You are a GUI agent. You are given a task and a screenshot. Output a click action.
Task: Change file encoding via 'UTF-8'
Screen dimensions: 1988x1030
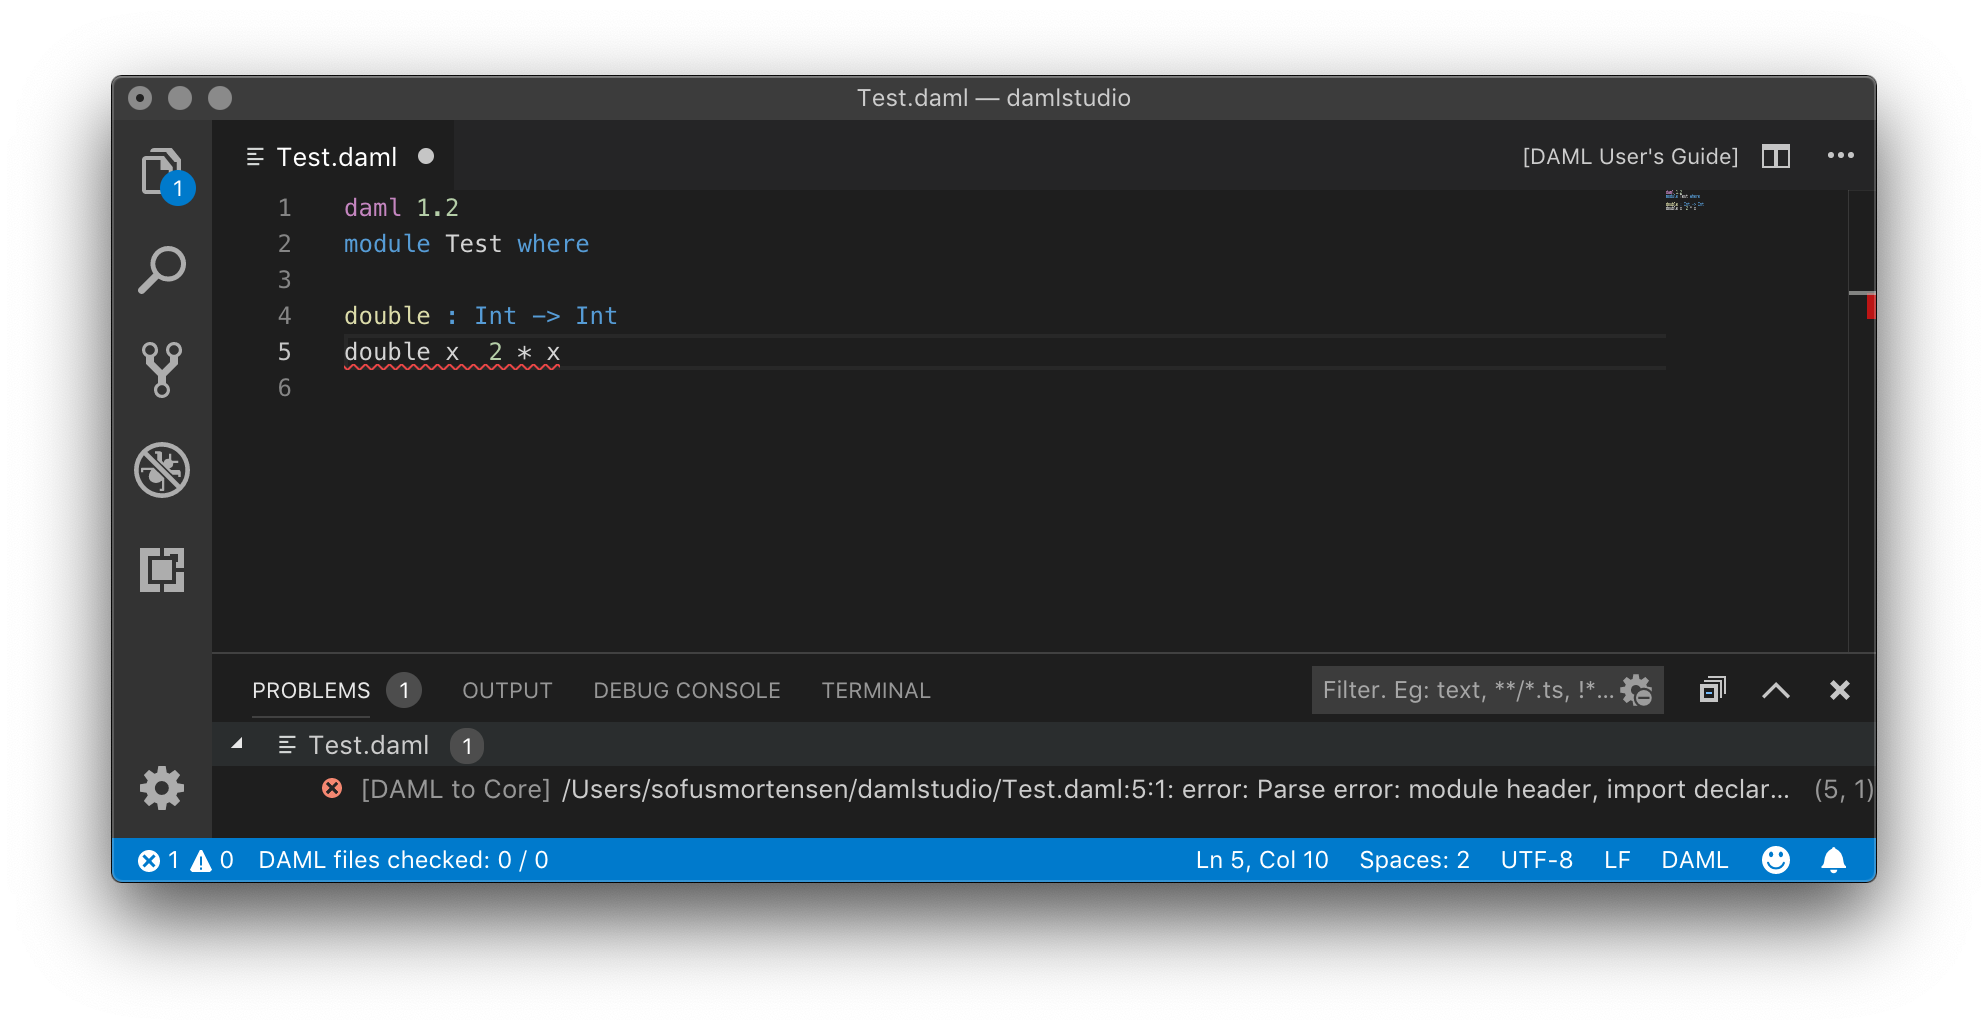[1536, 860]
